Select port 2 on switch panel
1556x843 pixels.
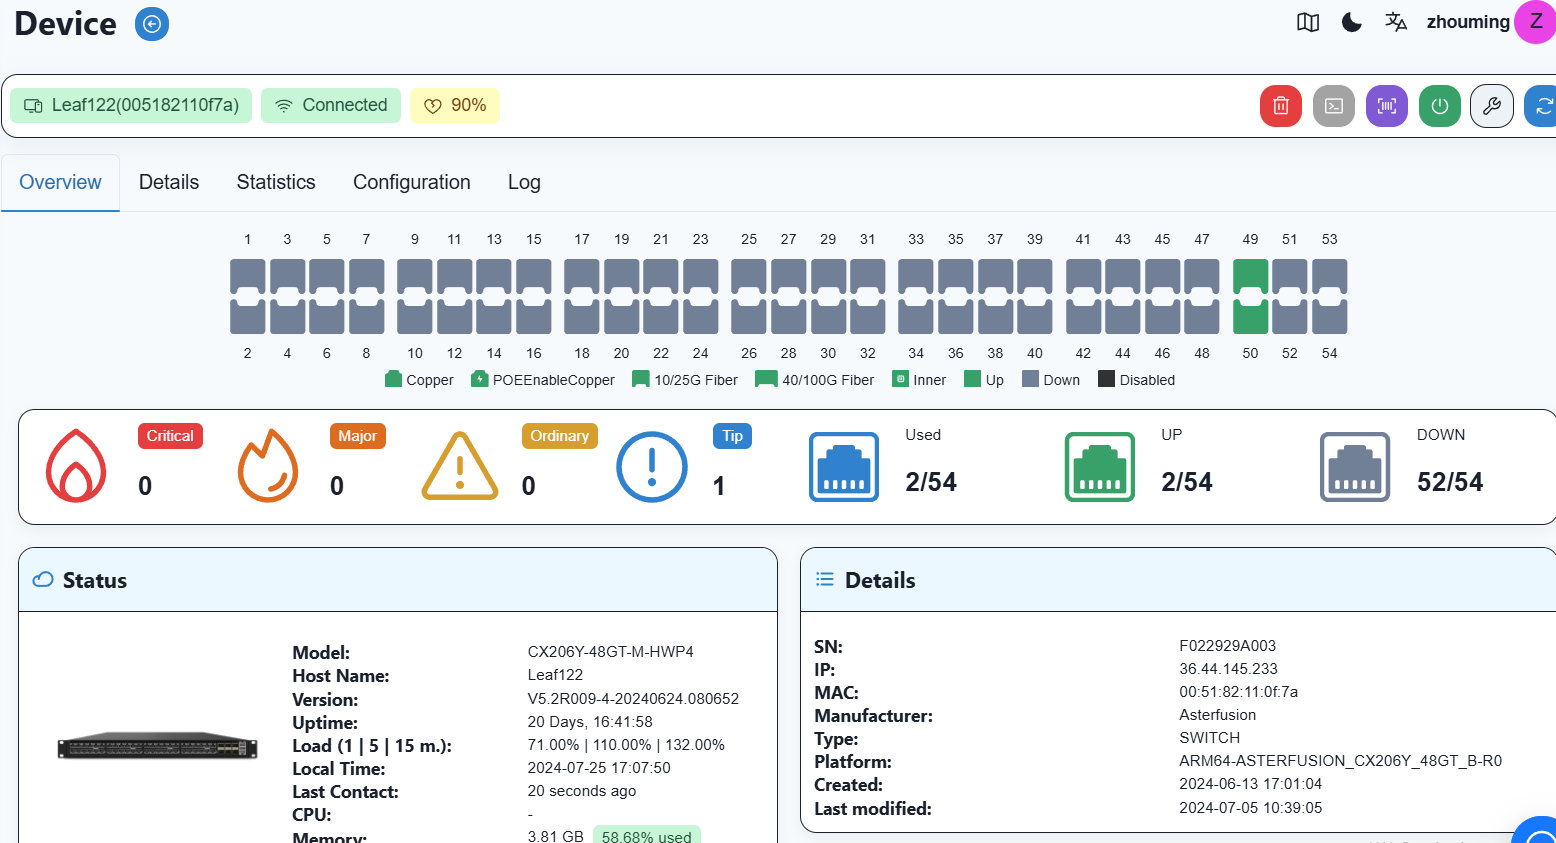(x=248, y=316)
